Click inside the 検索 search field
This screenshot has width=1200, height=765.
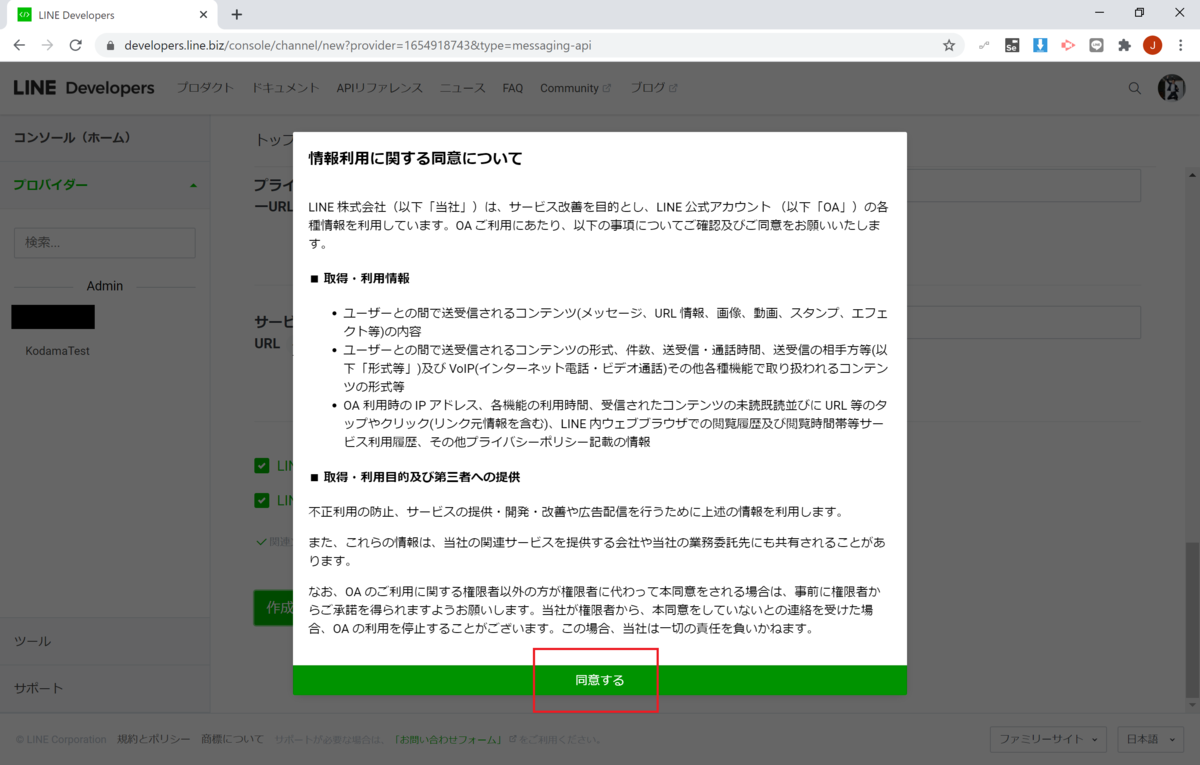(x=104, y=242)
